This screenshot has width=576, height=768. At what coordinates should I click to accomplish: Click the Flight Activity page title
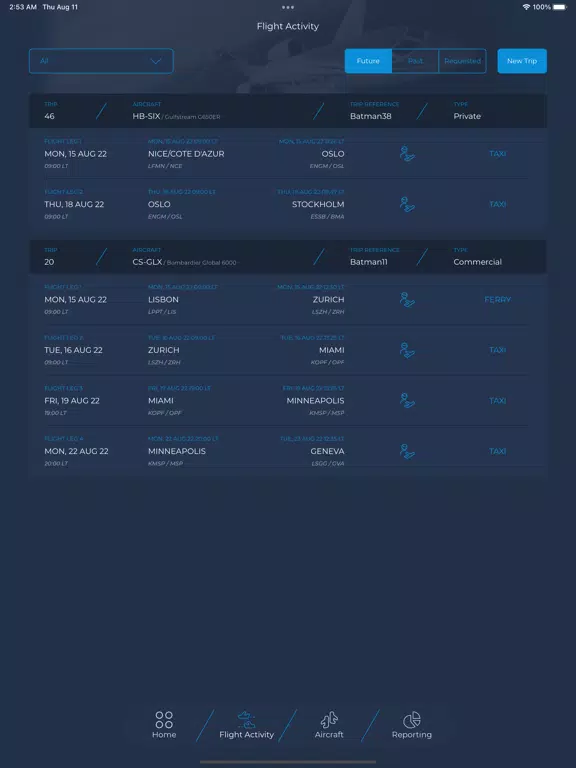coord(288,26)
